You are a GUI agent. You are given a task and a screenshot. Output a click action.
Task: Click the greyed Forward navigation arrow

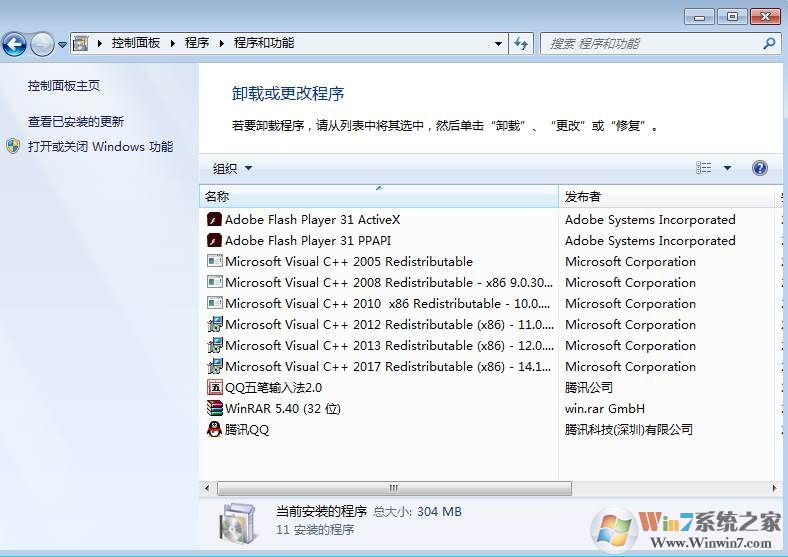(42, 44)
